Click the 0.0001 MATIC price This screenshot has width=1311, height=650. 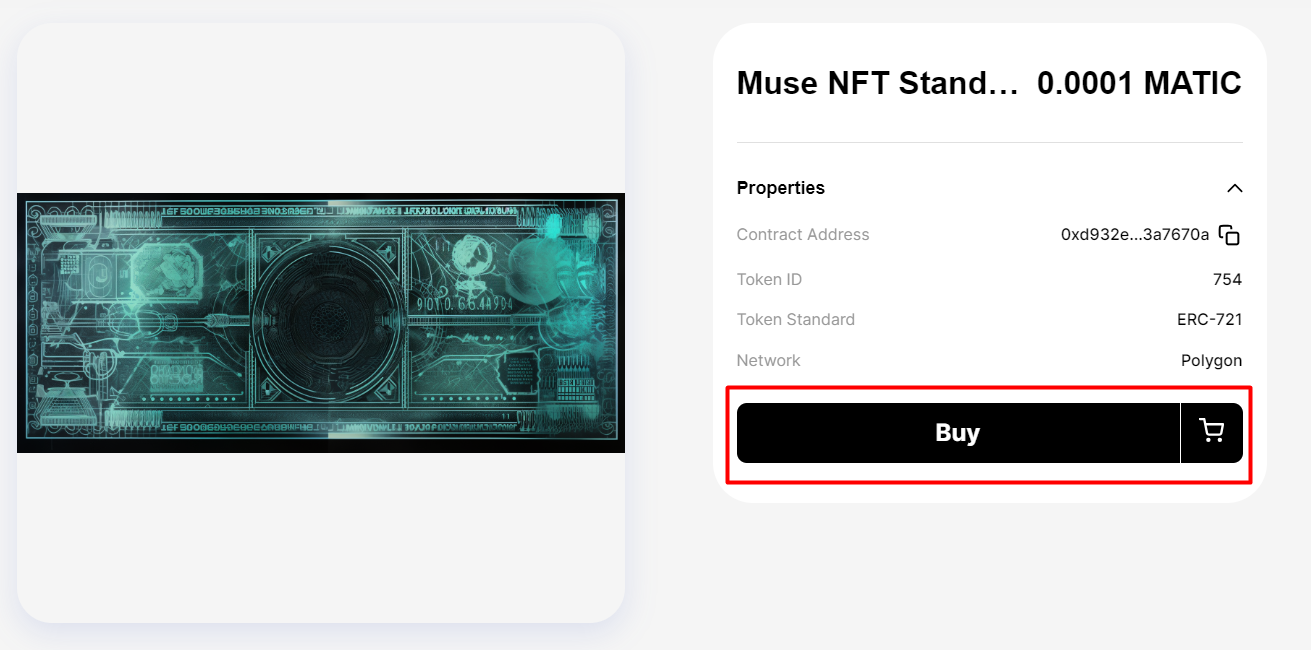1139,83
